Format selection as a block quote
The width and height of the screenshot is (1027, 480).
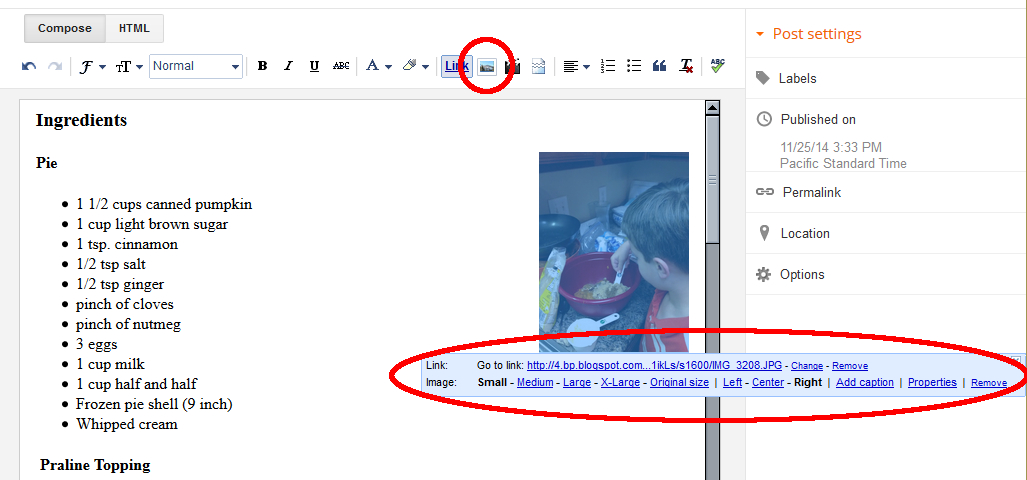pyautogui.click(x=659, y=67)
